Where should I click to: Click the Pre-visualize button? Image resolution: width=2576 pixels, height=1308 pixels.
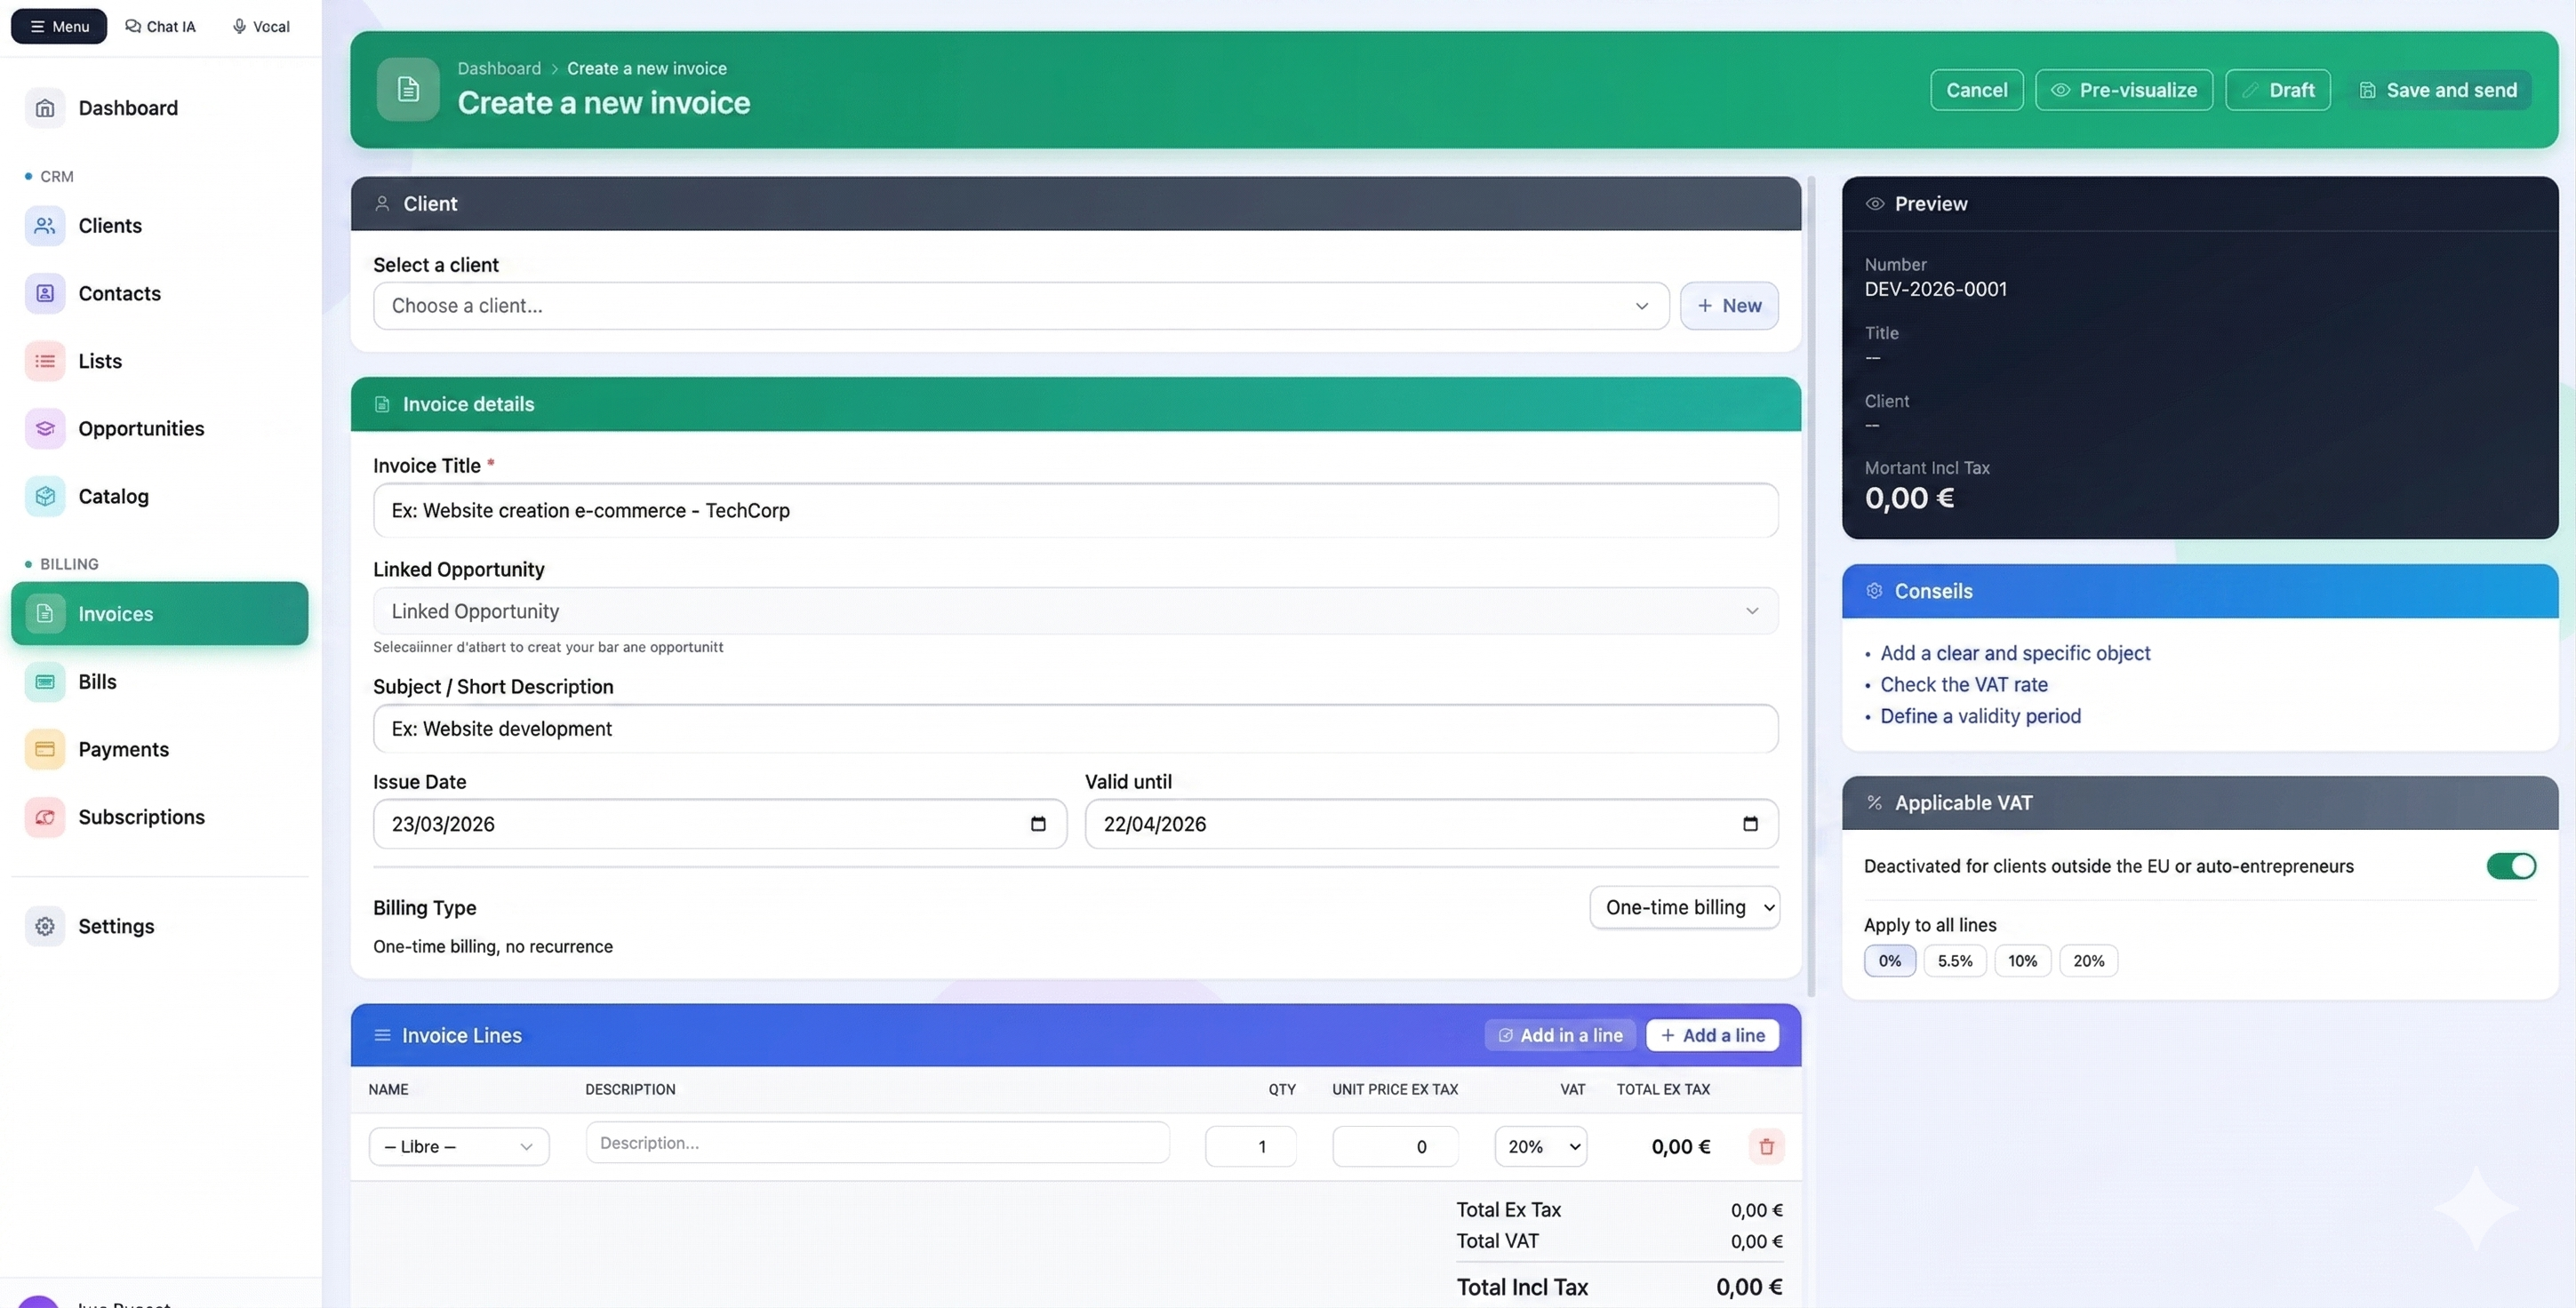pyautogui.click(x=2123, y=89)
